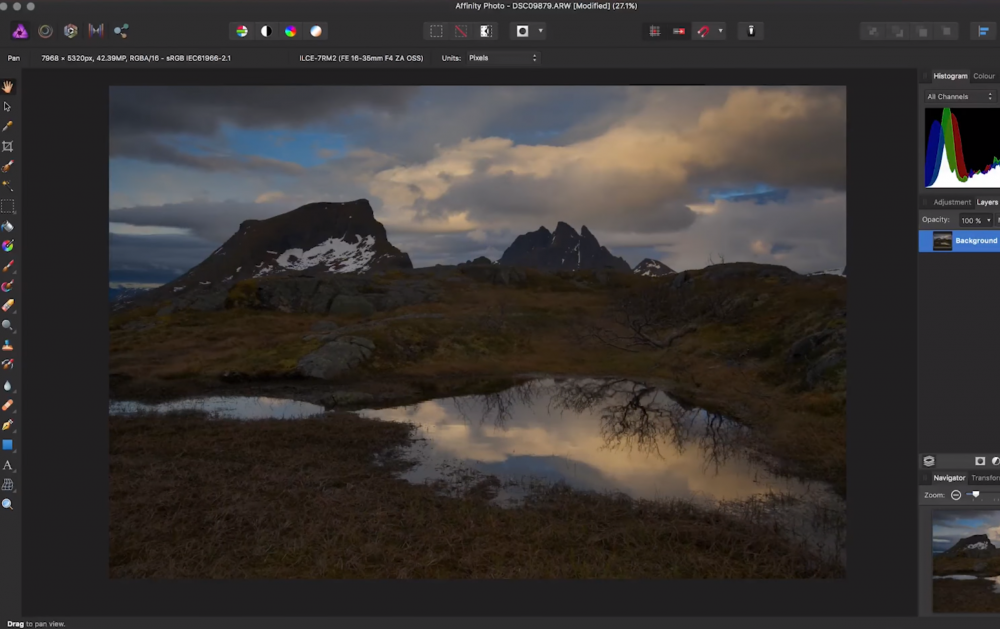Click the Auto White Balance toolbar icon
Image resolution: width=1000 pixels, height=629 pixels.
pyautogui.click(x=317, y=31)
